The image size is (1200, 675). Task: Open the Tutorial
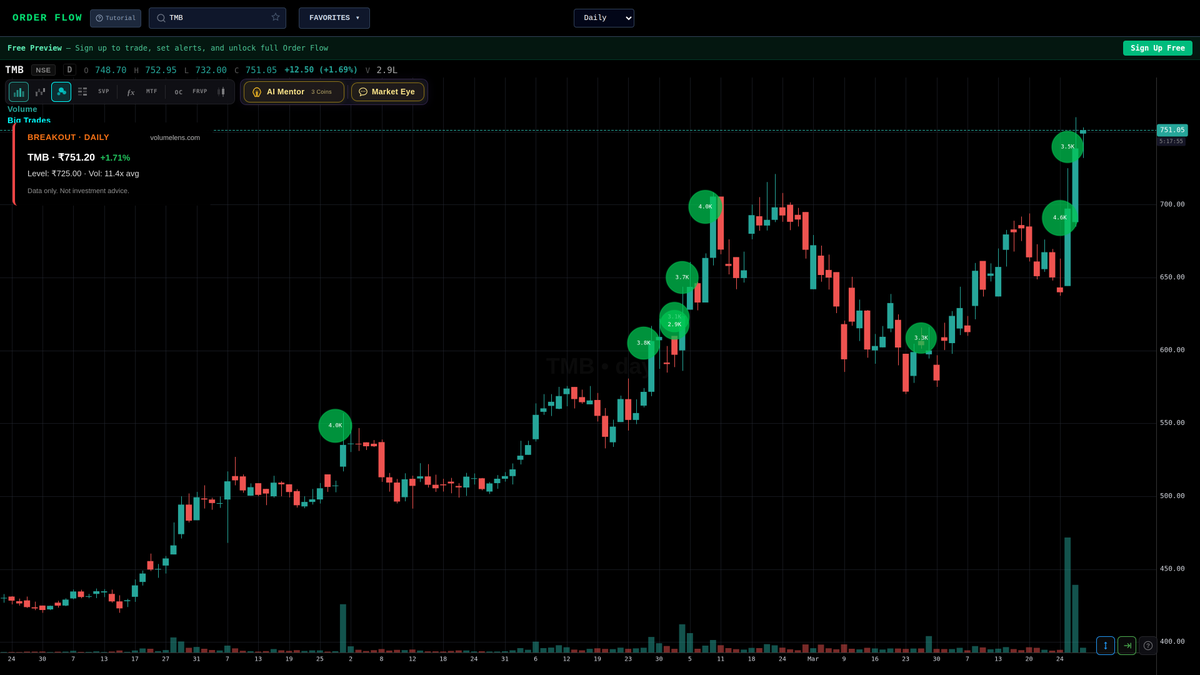pyautogui.click(x=115, y=17)
